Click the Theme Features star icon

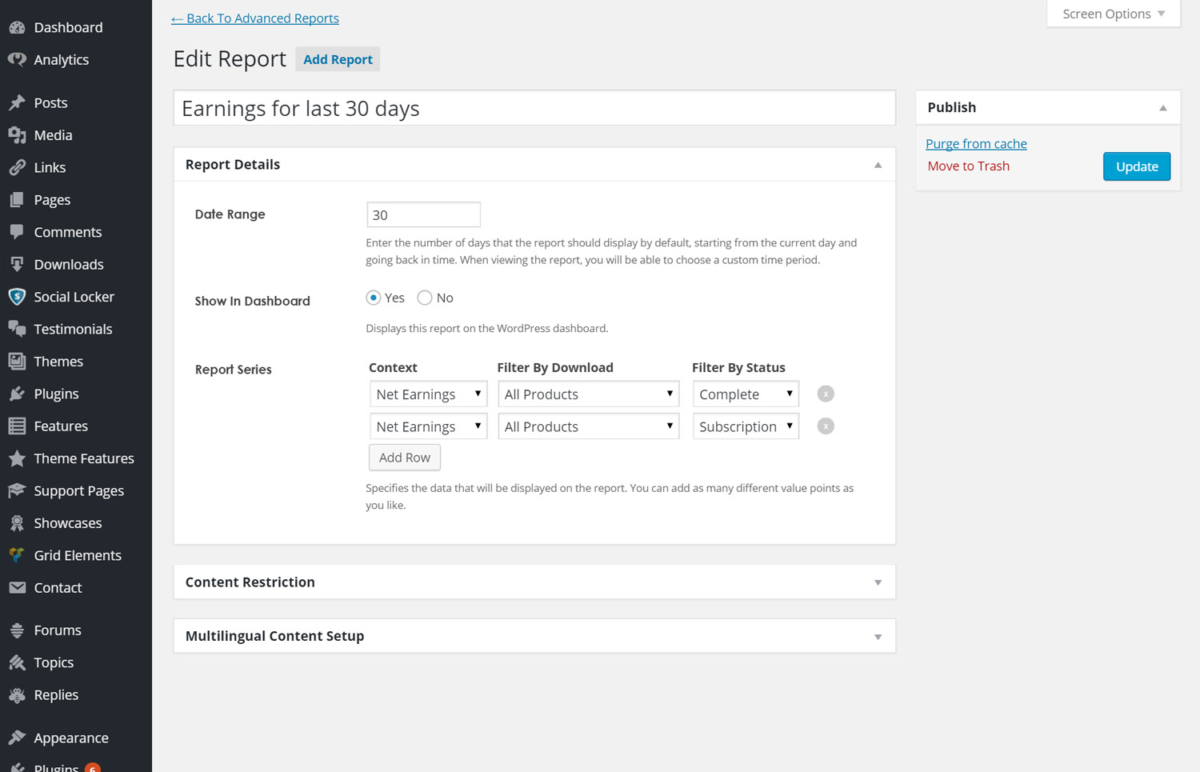point(17,459)
